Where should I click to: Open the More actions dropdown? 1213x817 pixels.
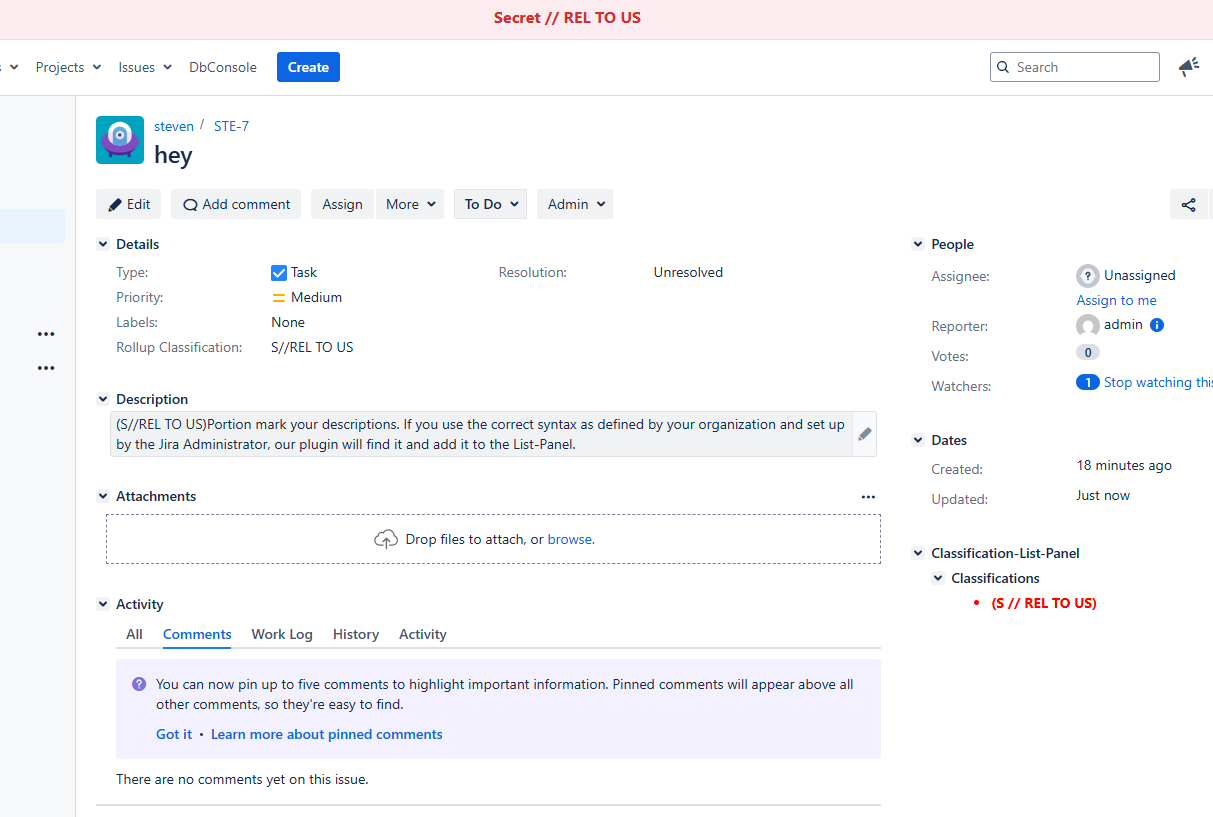(x=410, y=204)
